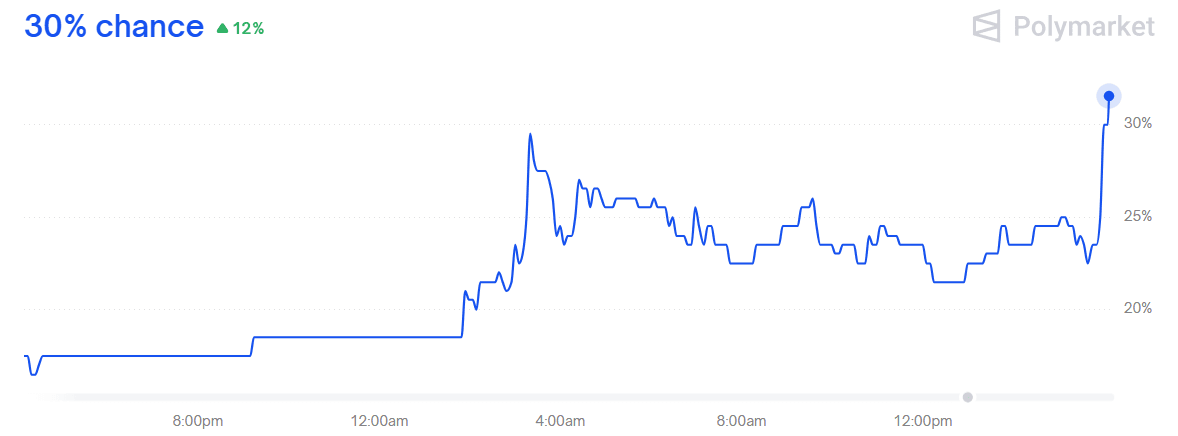Click the tall spike peak before 4:00am
The image size is (1178, 436).
tap(530, 135)
